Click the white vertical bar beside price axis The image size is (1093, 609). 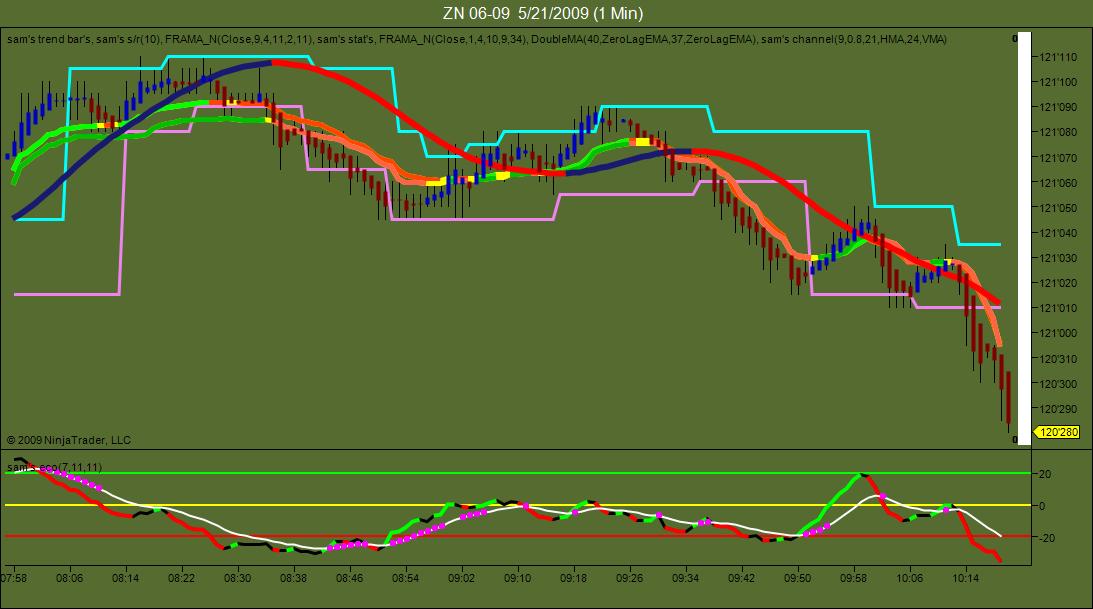tap(1023, 239)
